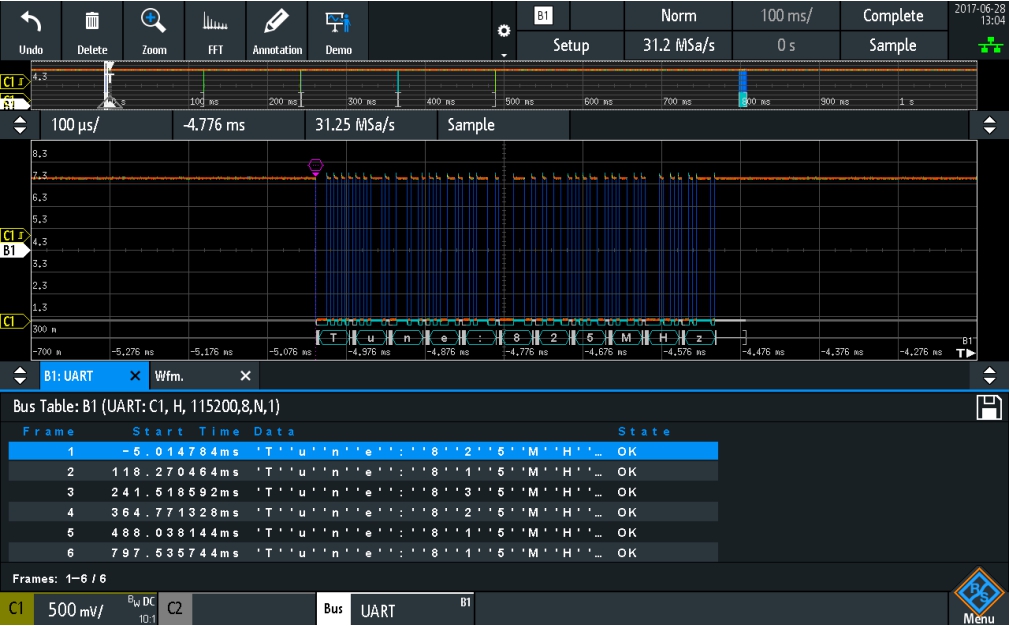Open the Bus label button
The height and width of the screenshot is (626, 1010).
pyautogui.click(x=333, y=609)
